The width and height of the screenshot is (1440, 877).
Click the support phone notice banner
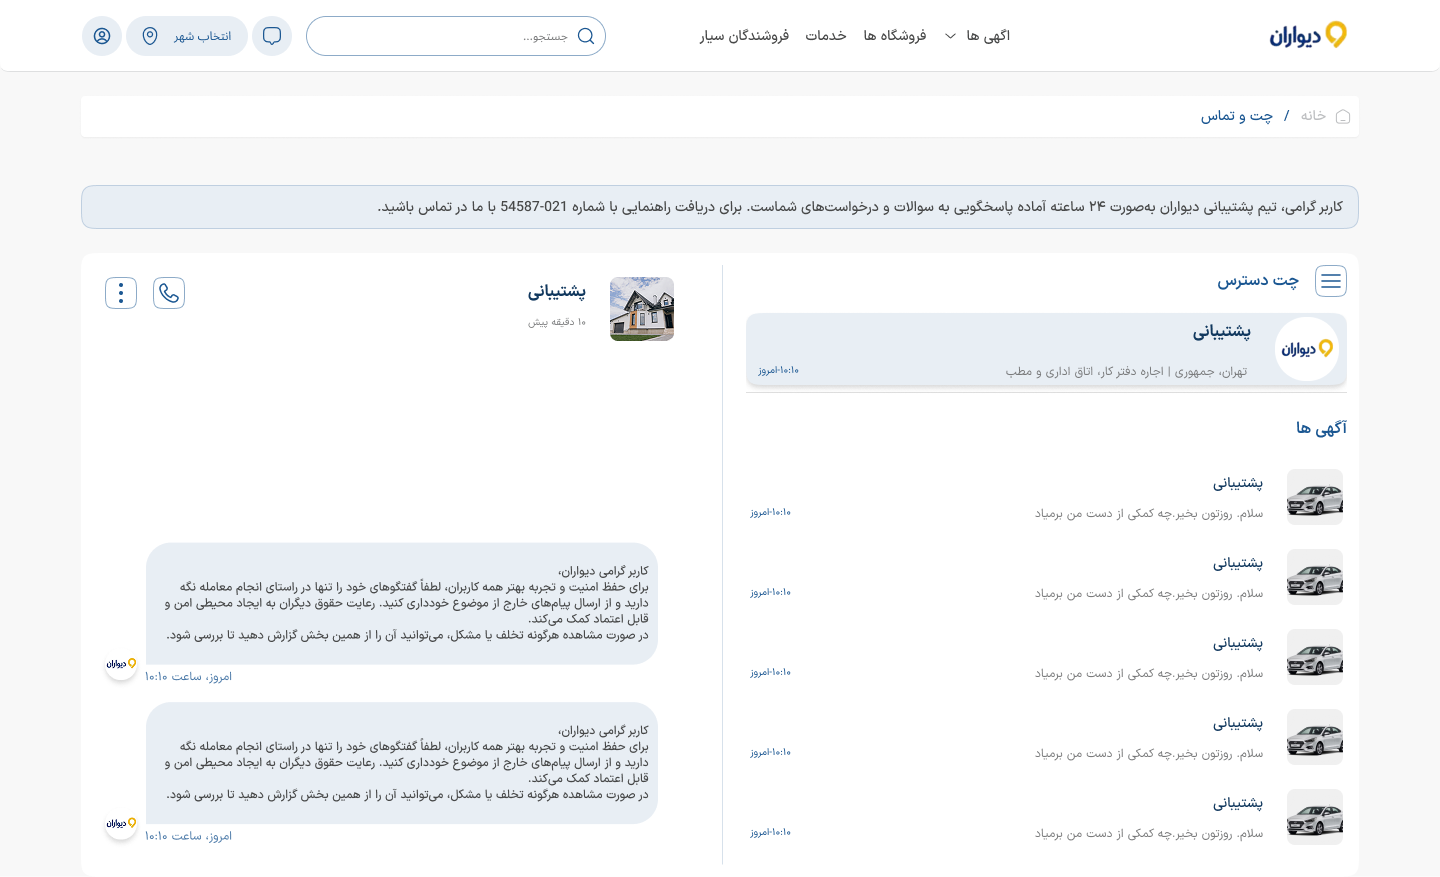[x=720, y=207]
